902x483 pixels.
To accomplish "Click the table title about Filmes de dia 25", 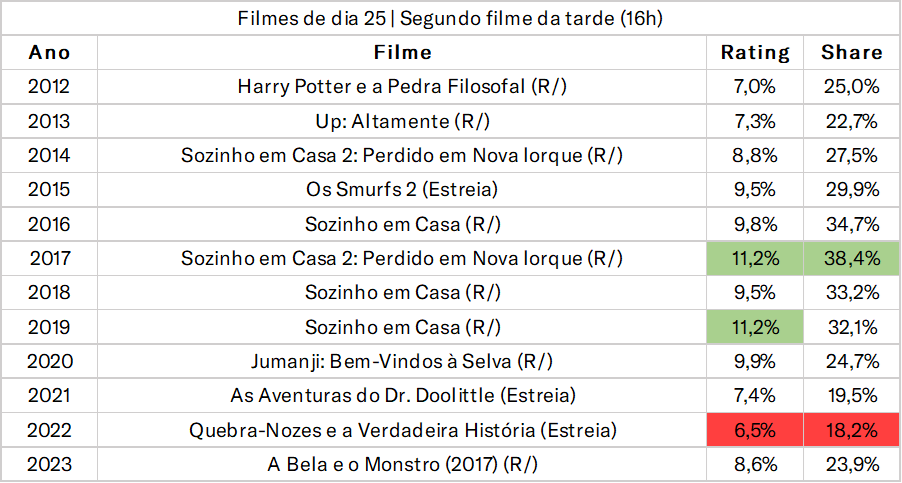I will 450,18.
